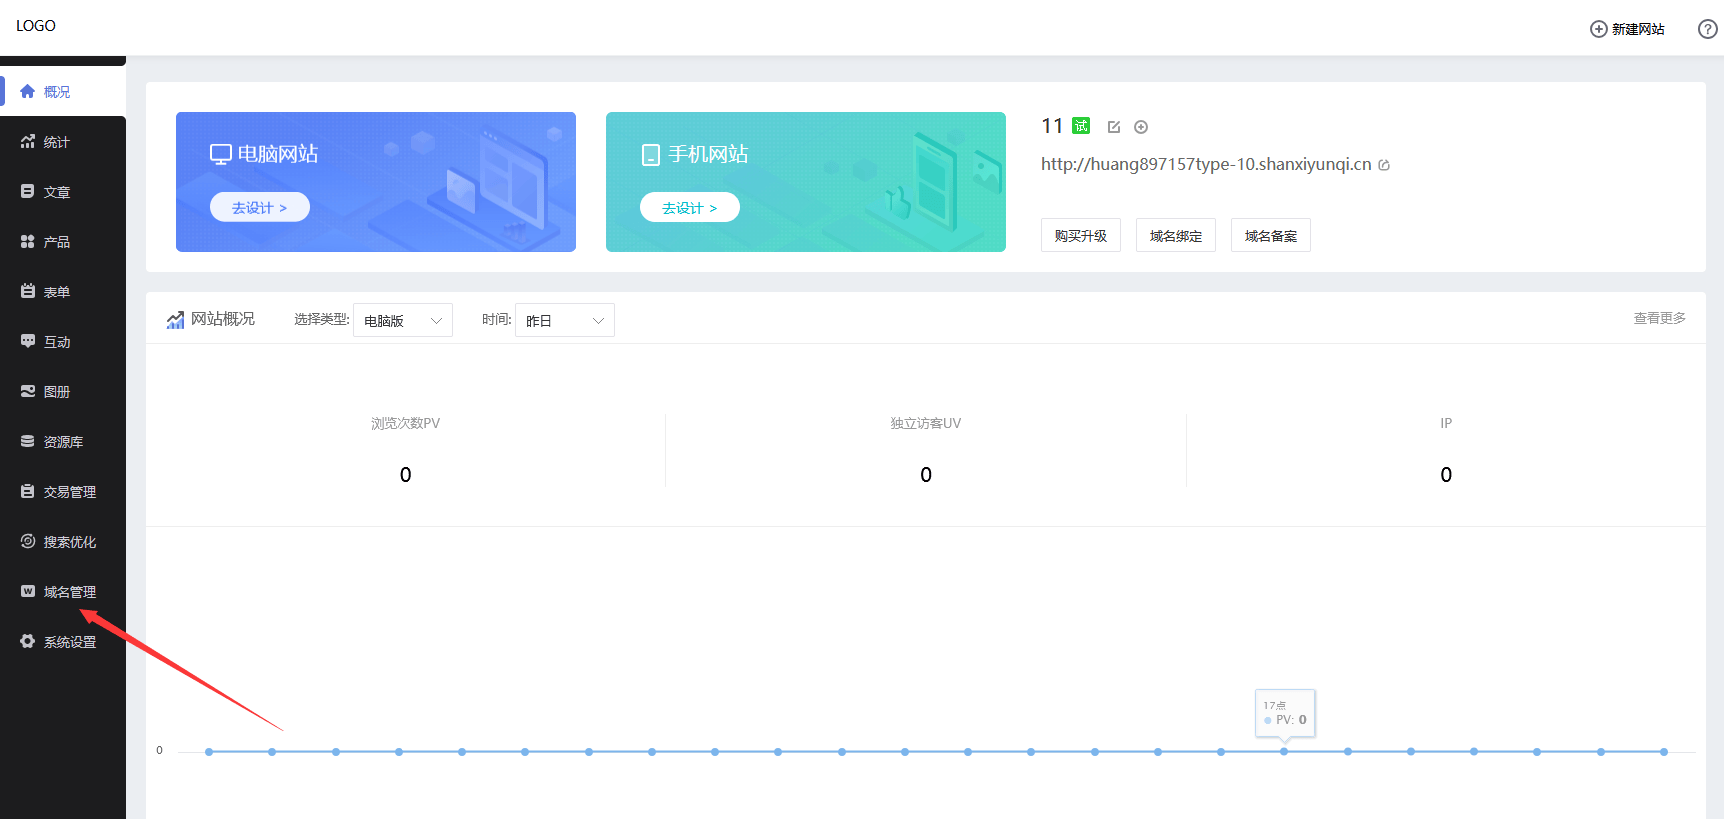Click the 产品 product grid icon
This screenshot has height=819, width=1724.
(28, 241)
